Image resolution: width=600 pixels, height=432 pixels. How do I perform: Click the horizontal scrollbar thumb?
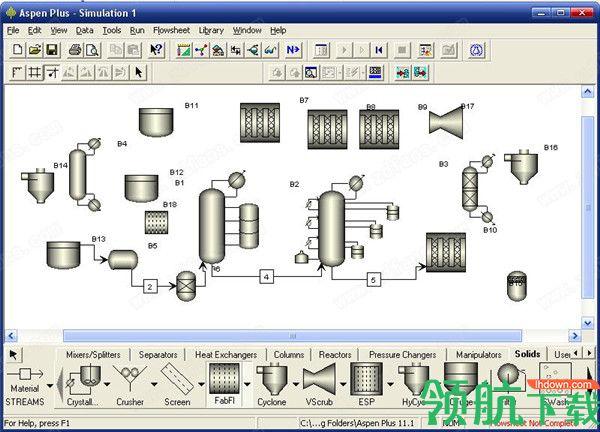[x=292, y=336]
